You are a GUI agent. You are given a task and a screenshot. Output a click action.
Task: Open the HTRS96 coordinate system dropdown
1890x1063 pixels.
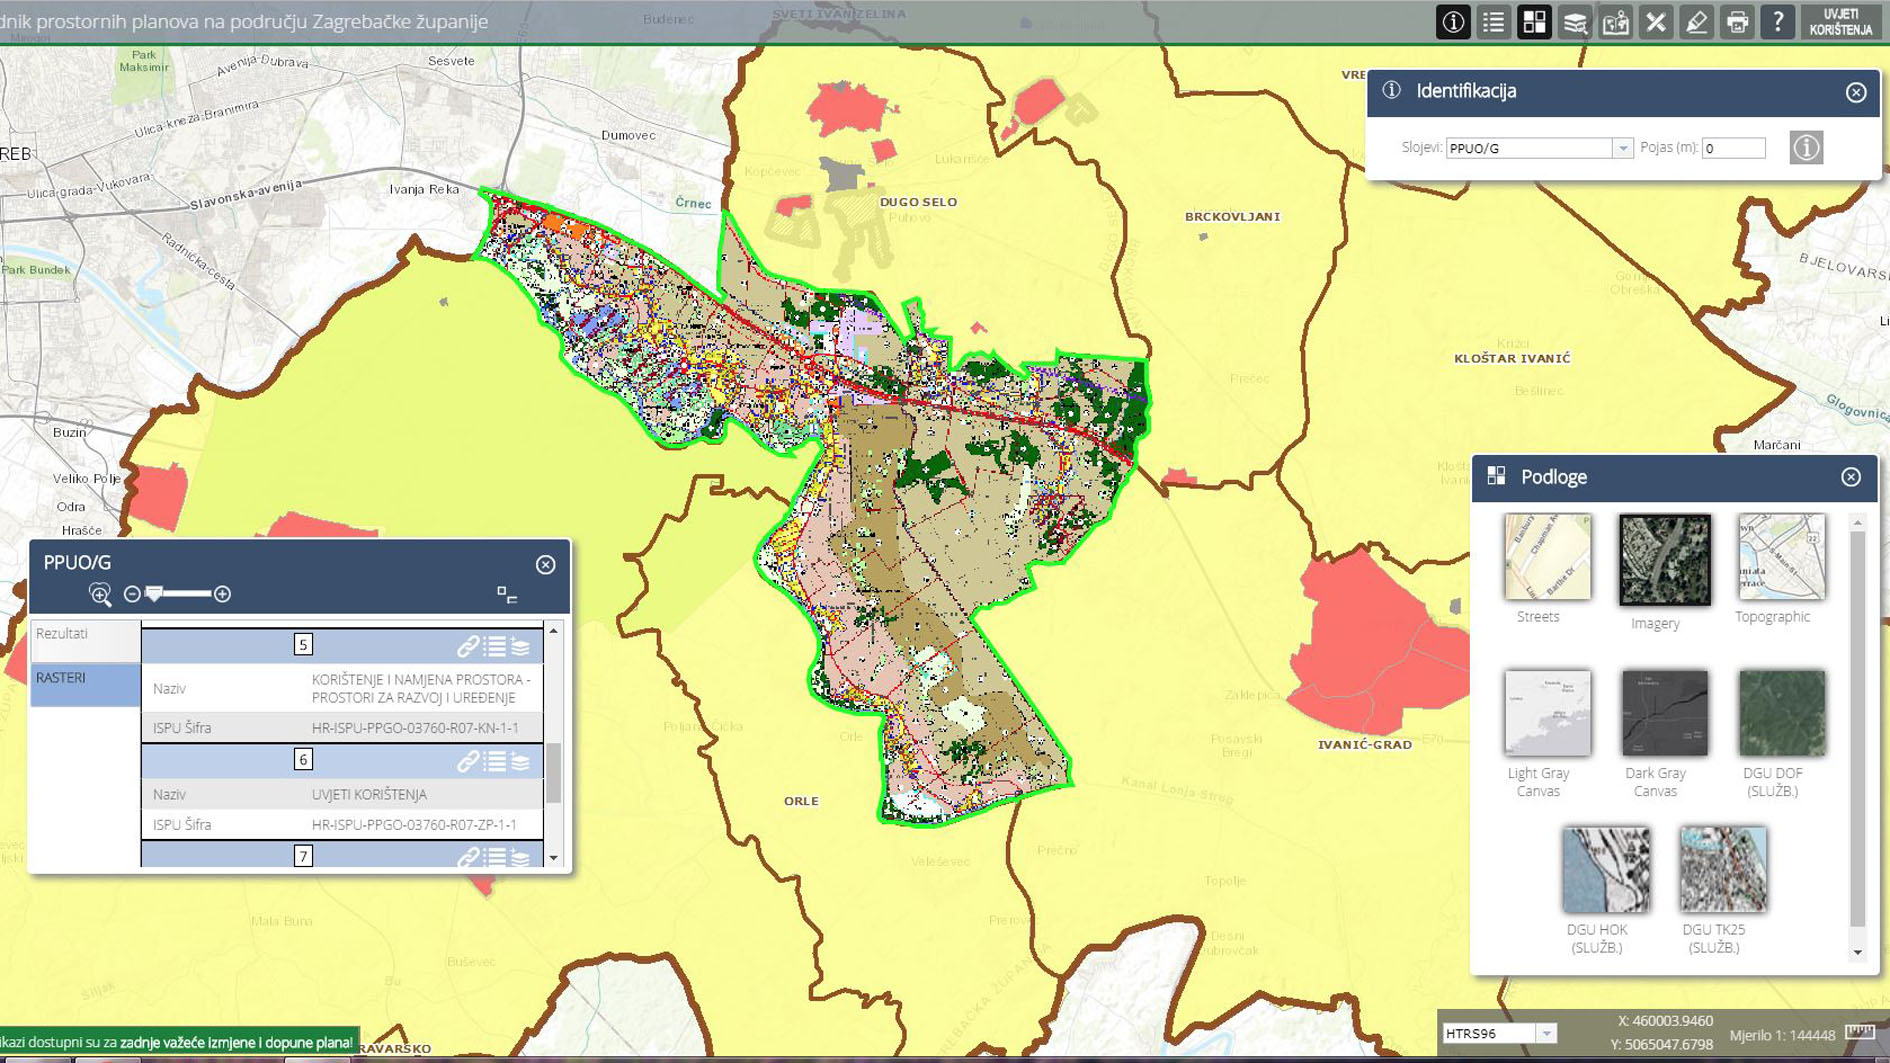click(1546, 1033)
